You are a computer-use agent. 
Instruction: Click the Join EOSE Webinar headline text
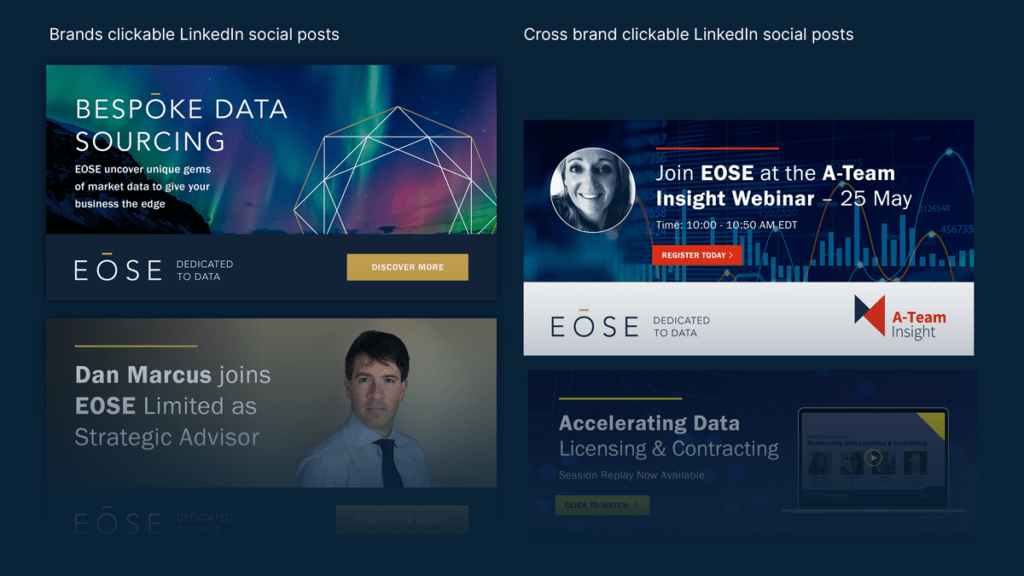(x=783, y=185)
